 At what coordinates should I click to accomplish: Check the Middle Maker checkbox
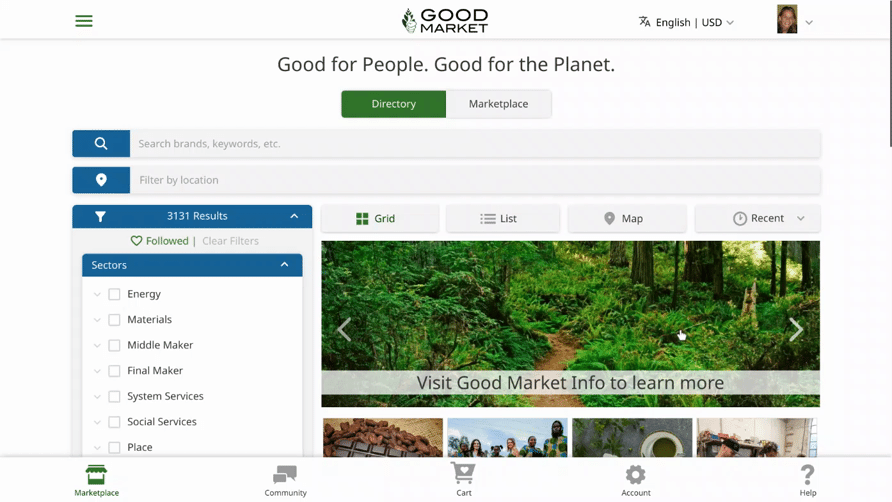coord(114,345)
